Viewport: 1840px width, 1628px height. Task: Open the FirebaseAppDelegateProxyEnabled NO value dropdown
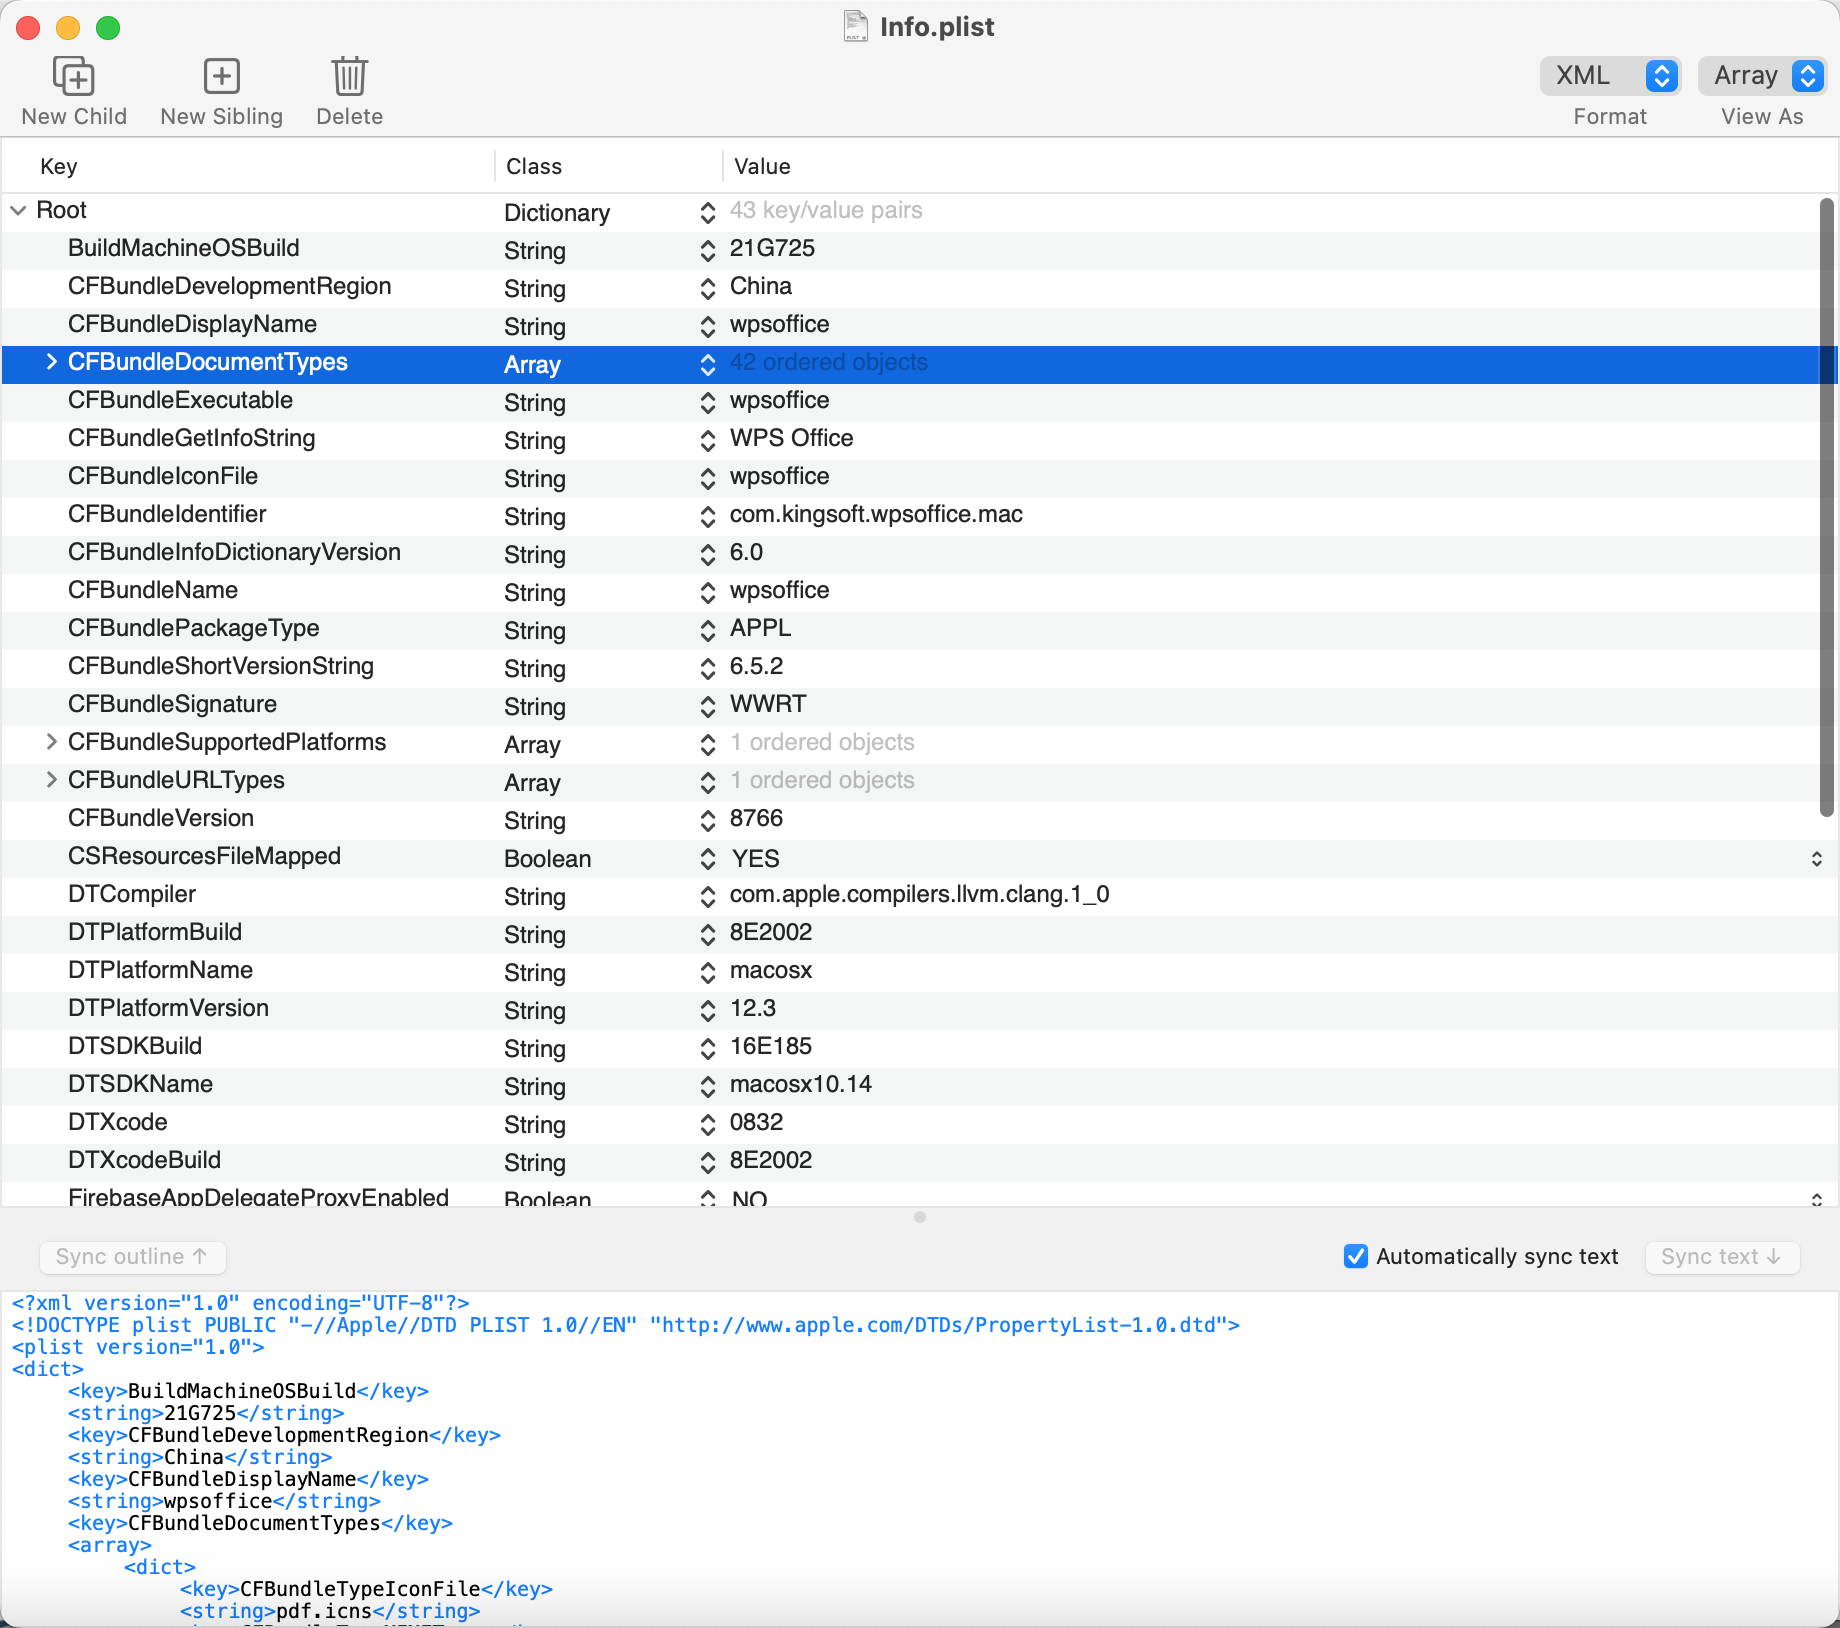coord(1817,1197)
